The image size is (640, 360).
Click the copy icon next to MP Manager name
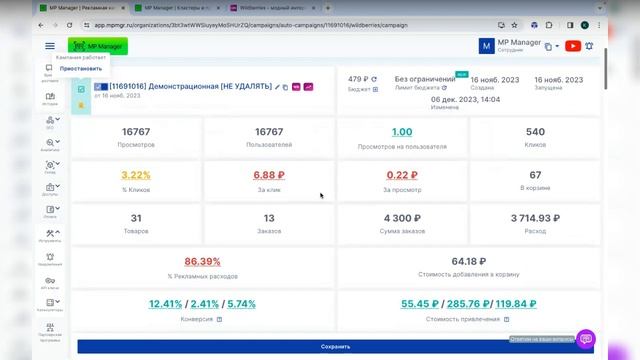point(548,47)
